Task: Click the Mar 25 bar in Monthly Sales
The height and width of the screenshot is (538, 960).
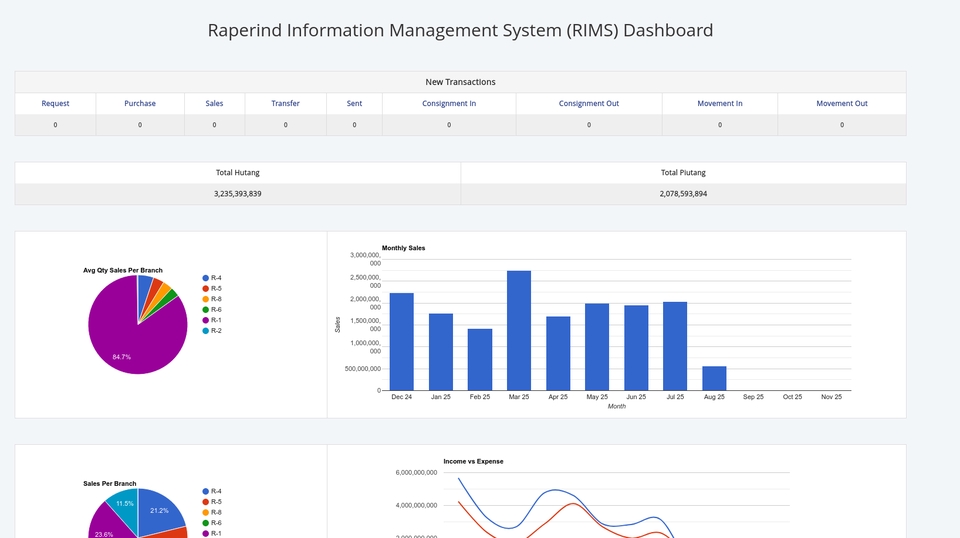Action: [519, 330]
